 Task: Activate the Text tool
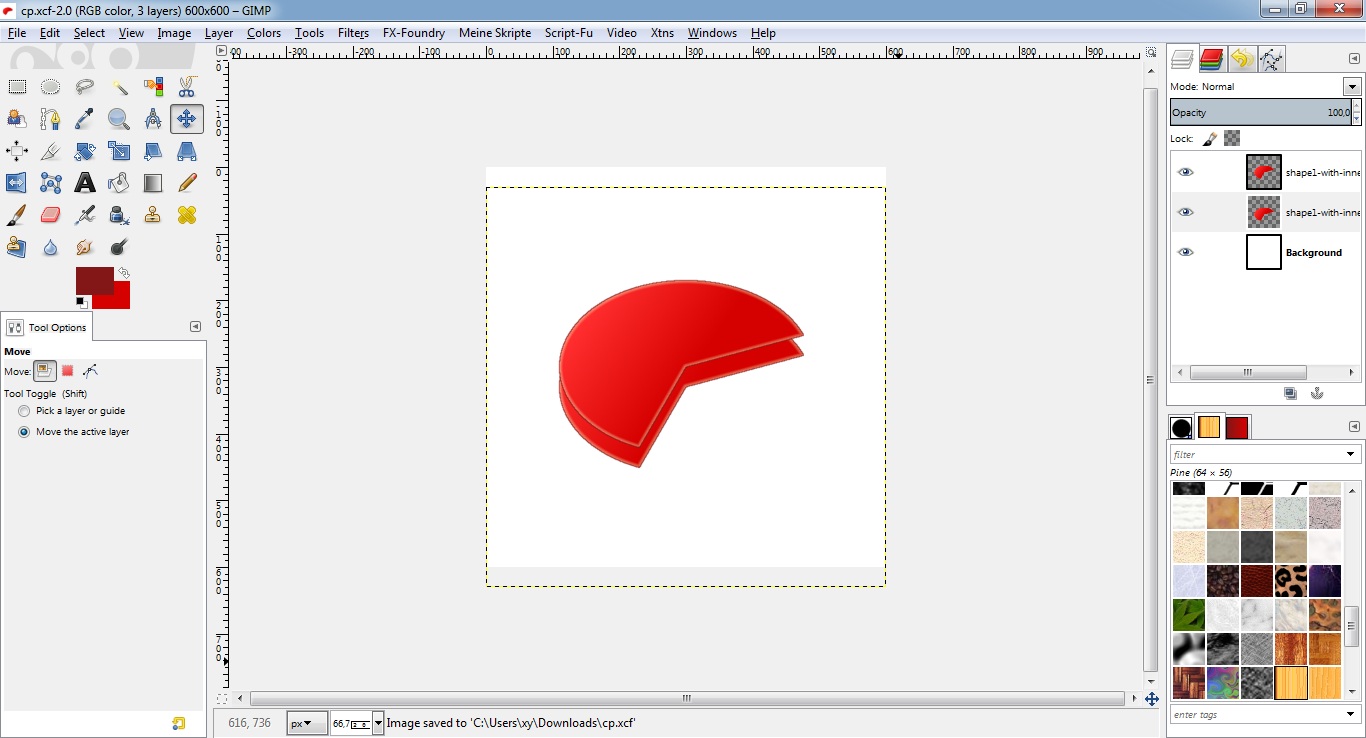pos(84,183)
